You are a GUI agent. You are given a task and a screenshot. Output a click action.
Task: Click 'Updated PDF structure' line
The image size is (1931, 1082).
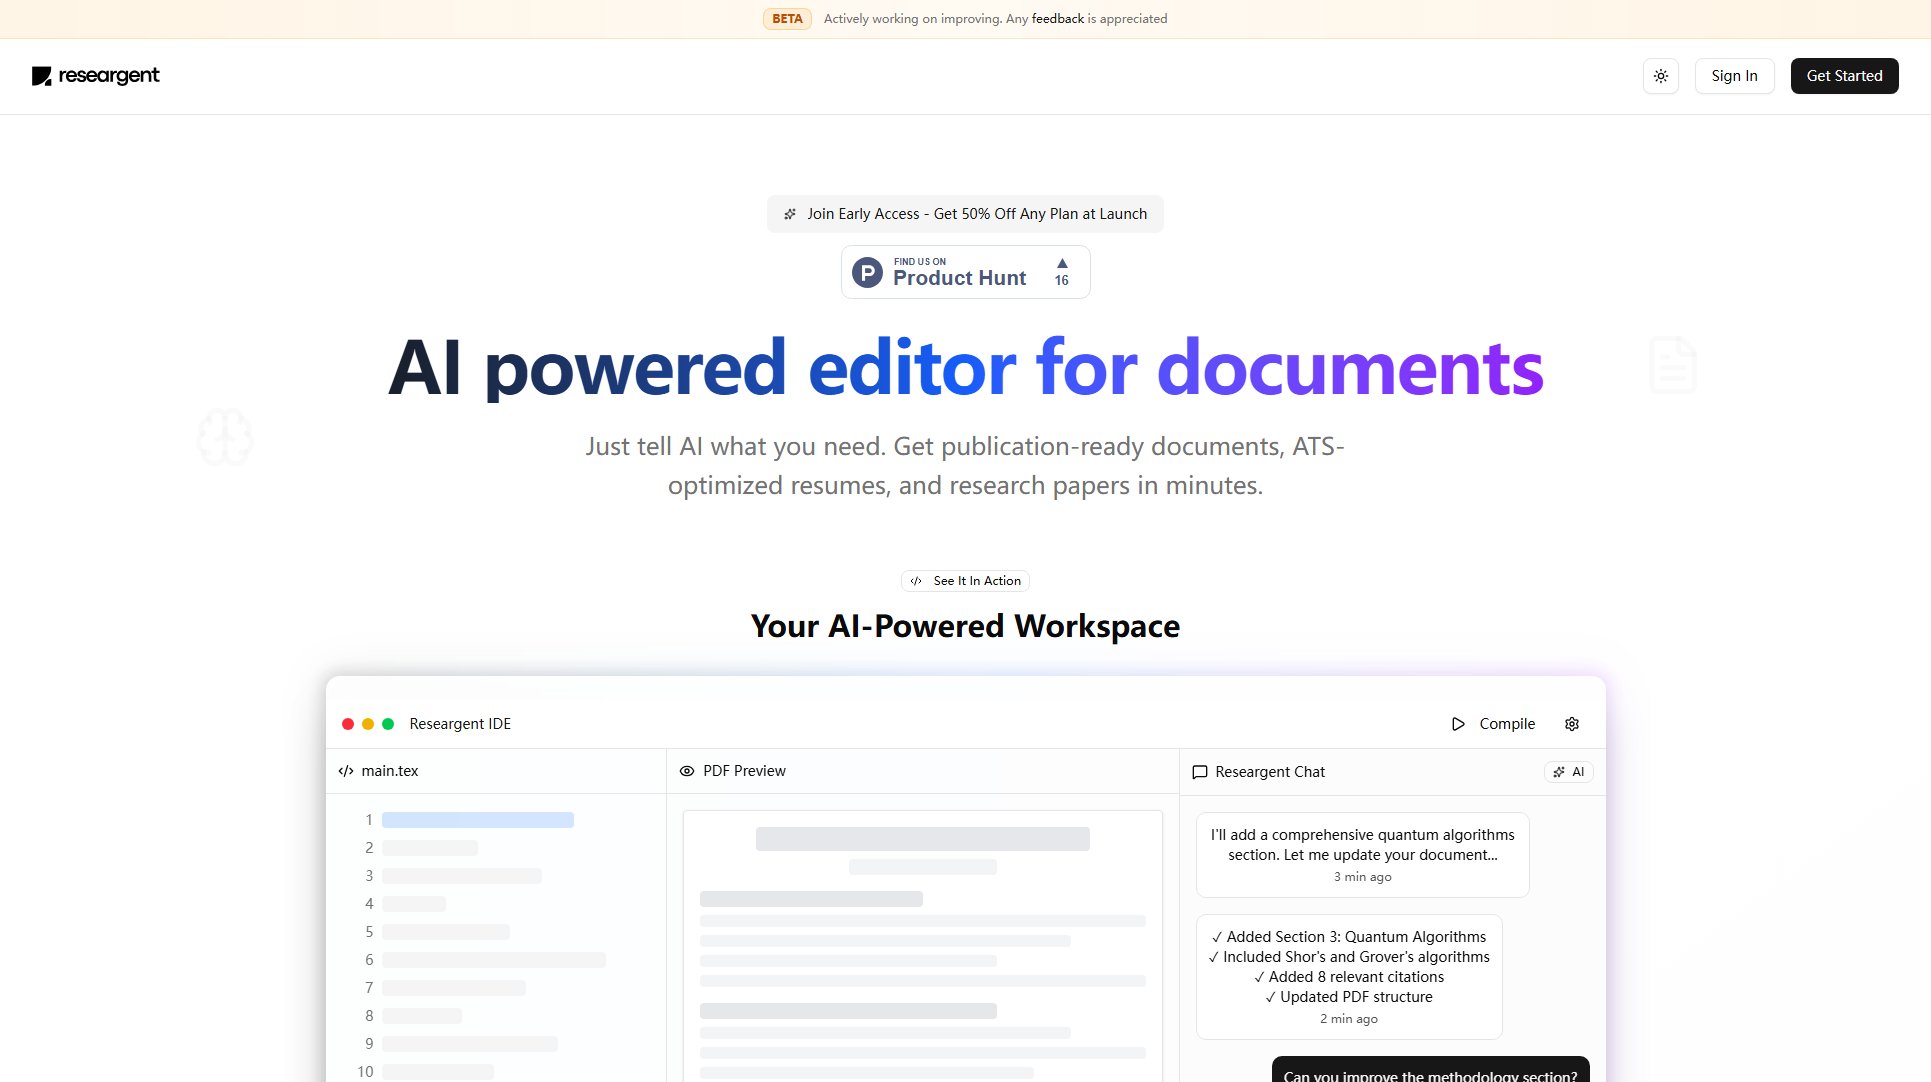coord(1349,997)
